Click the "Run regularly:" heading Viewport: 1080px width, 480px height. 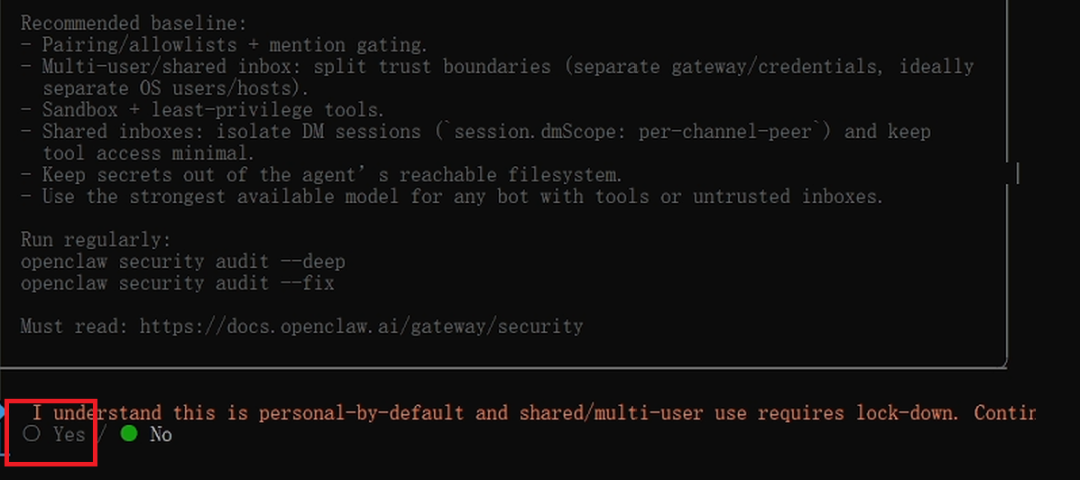[x=96, y=240]
